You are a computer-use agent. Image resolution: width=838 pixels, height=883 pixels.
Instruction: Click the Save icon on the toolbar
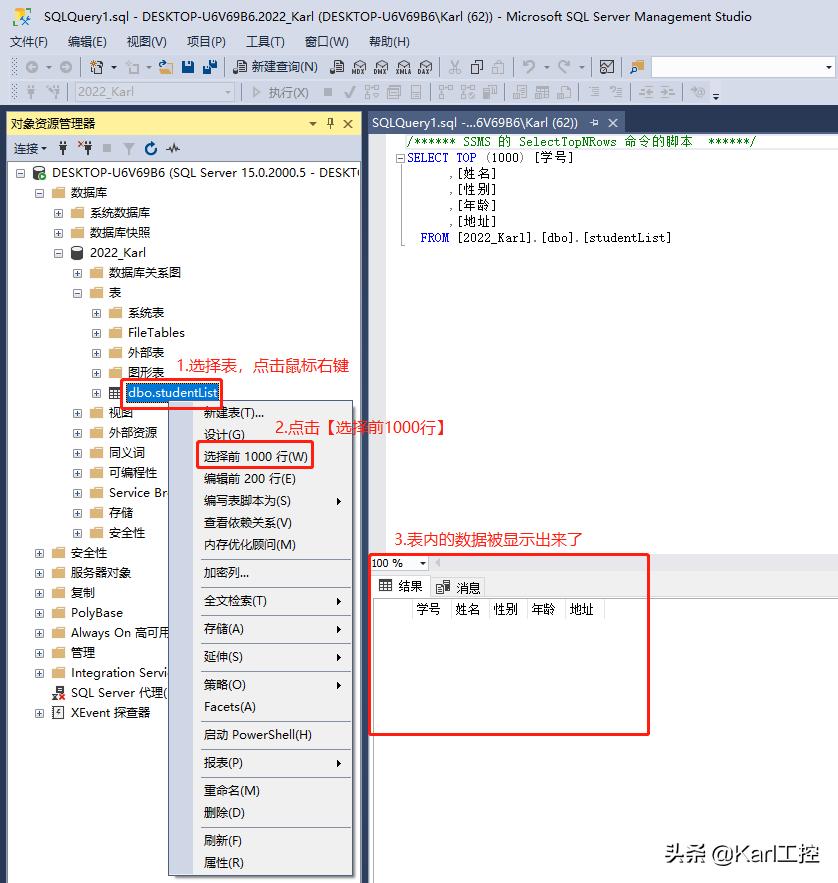point(186,67)
